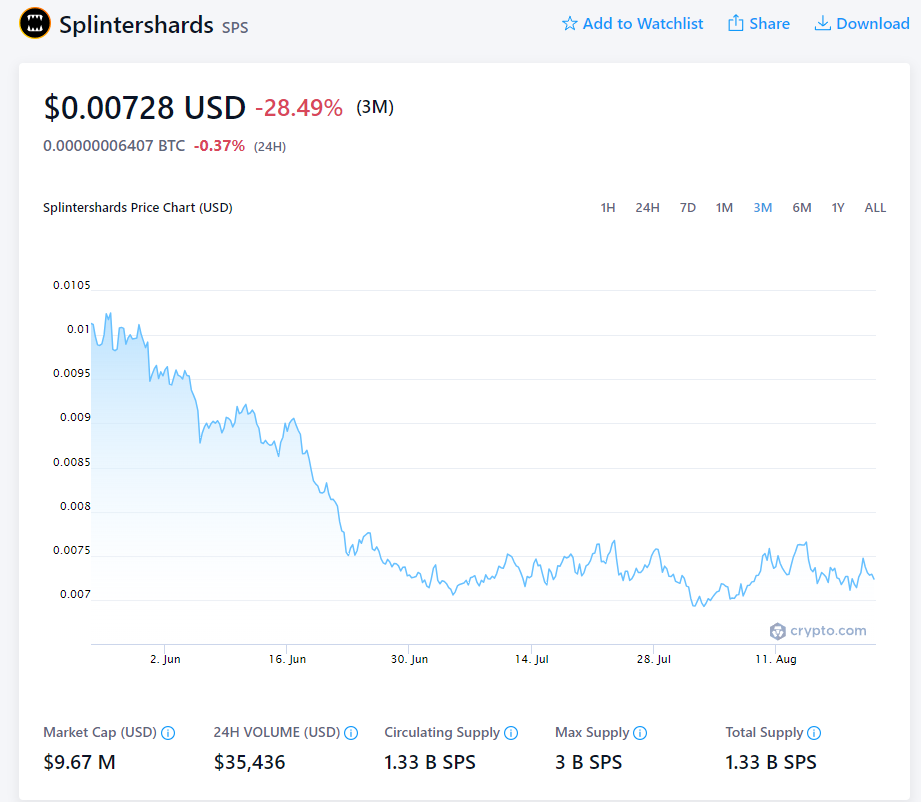Viewport: 921px width, 802px height.
Task: Switch chart range to 1M
Action: [724, 207]
